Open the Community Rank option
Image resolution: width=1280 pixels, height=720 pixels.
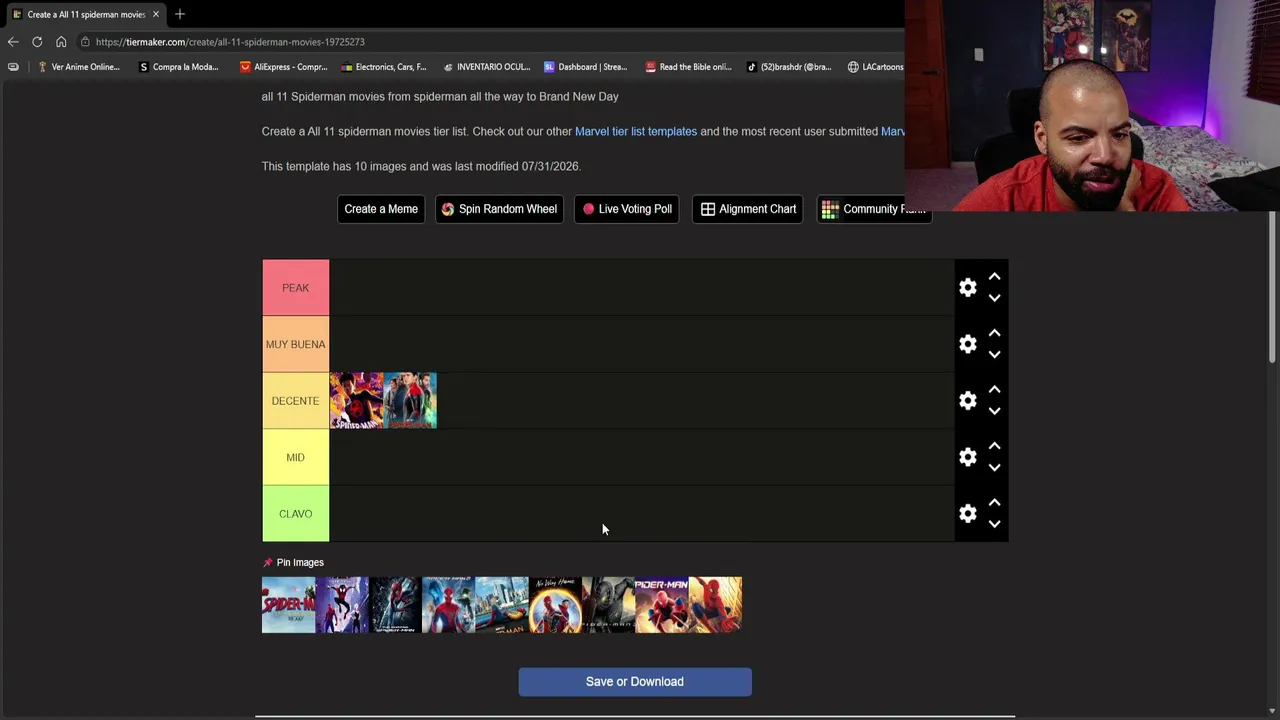pyautogui.click(x=874, y=209)
